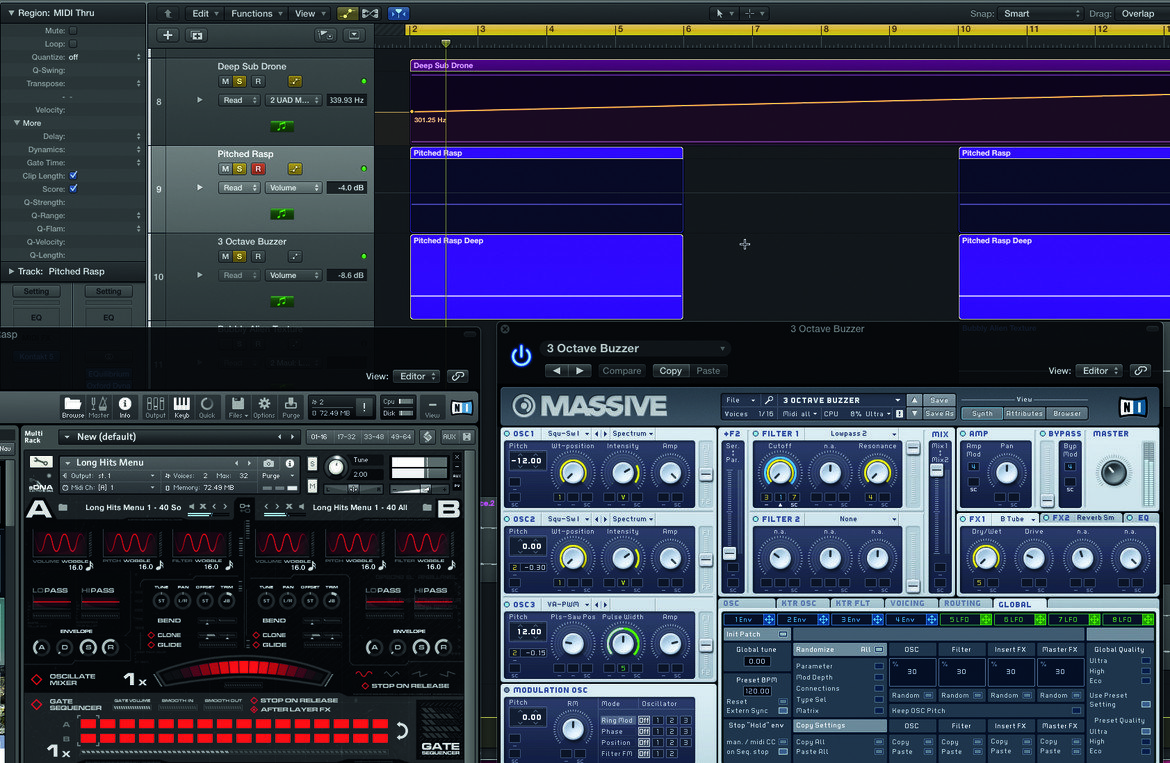Viewport: 1170px width, 763px height.
Task: Open the Kontakt Options gear
Action: coord(264,407)
